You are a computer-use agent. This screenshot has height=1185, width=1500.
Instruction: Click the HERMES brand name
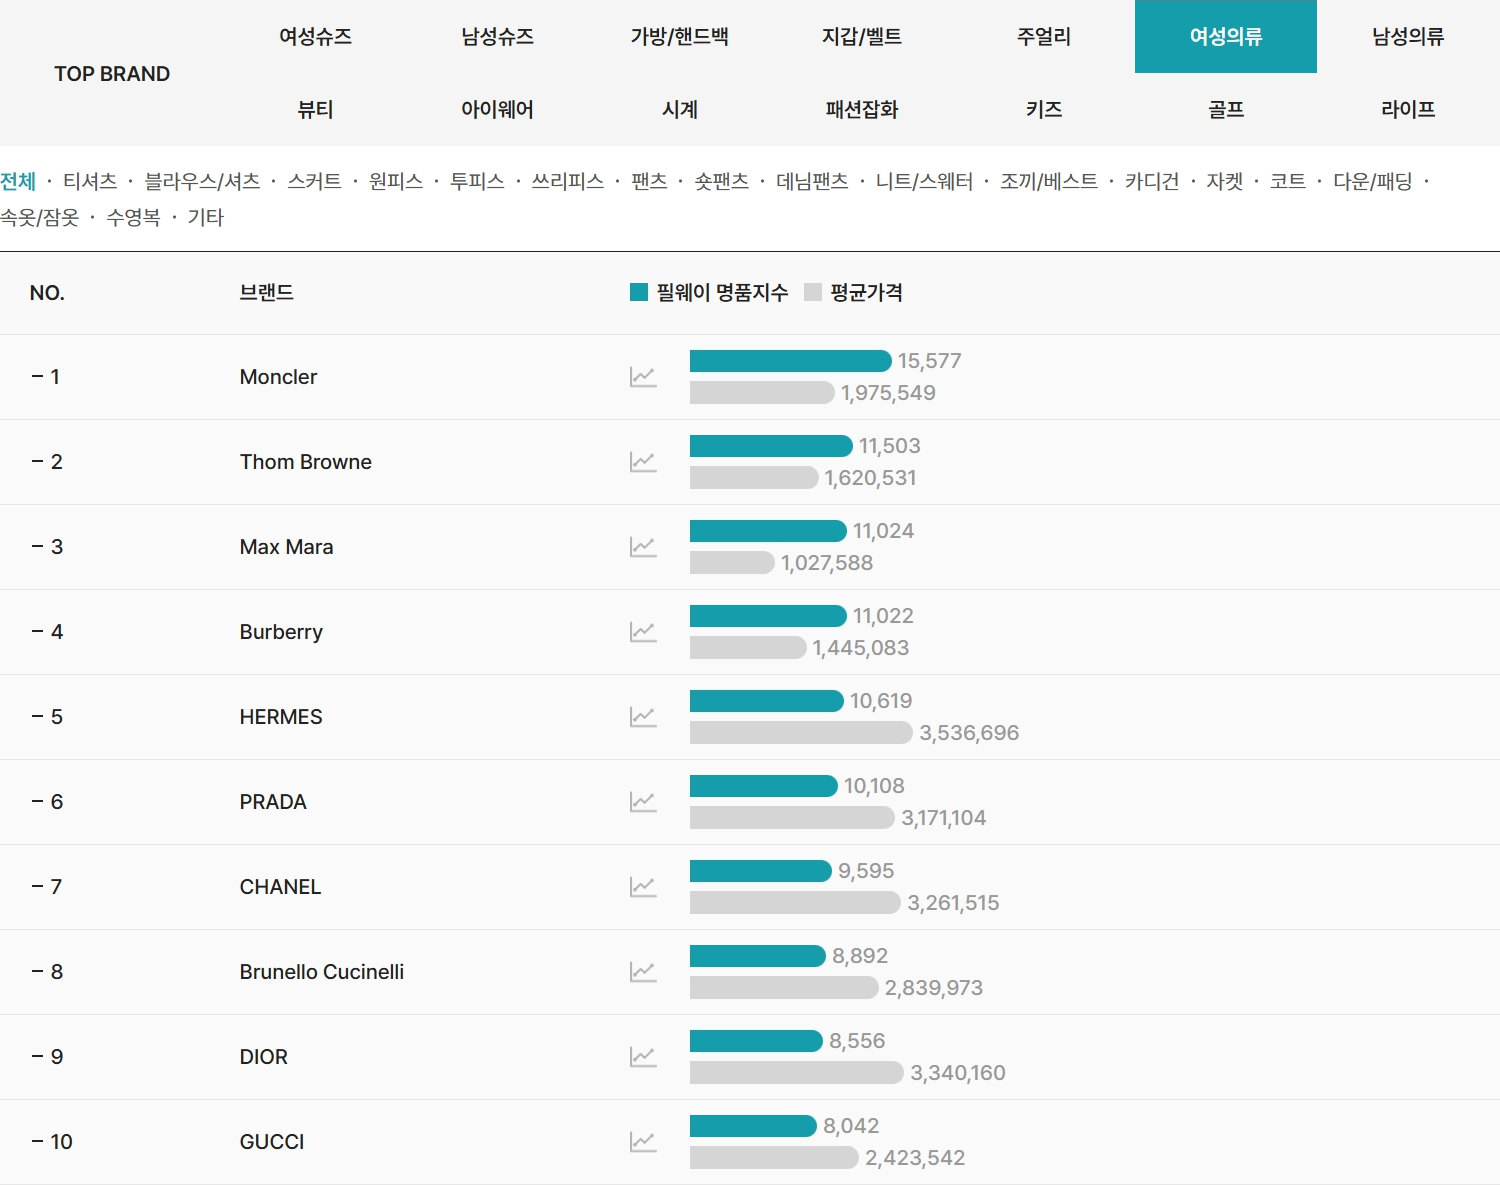tap(281, 717)
